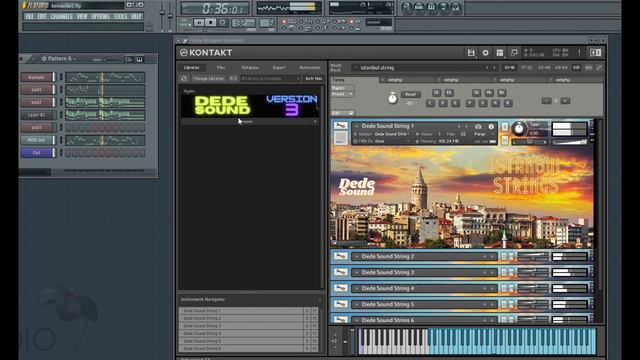Toggle Solo on Dede Sound String 2

[504, 256]
